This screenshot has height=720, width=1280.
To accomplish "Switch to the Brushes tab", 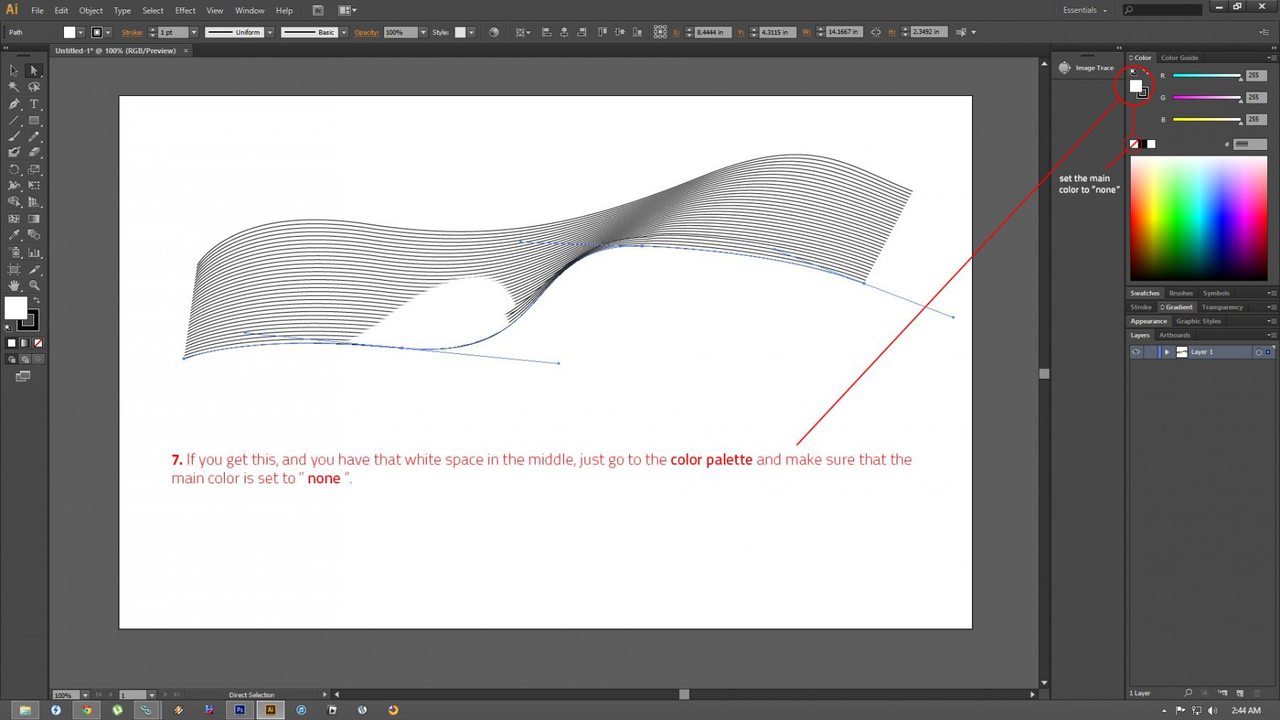I will tap(1180, 293).
